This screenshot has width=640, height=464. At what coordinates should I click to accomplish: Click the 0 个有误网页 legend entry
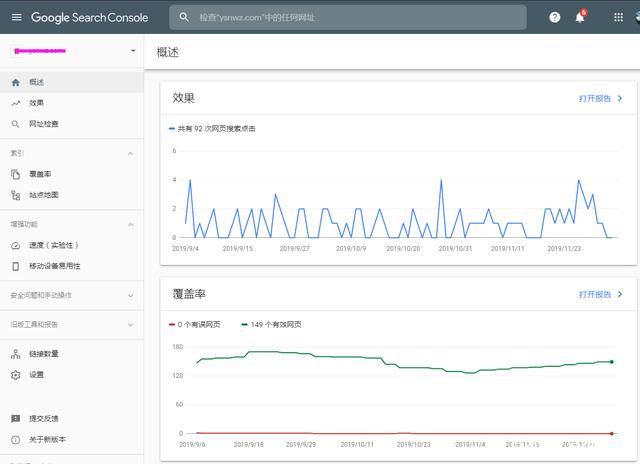click(x=195, y=324)
